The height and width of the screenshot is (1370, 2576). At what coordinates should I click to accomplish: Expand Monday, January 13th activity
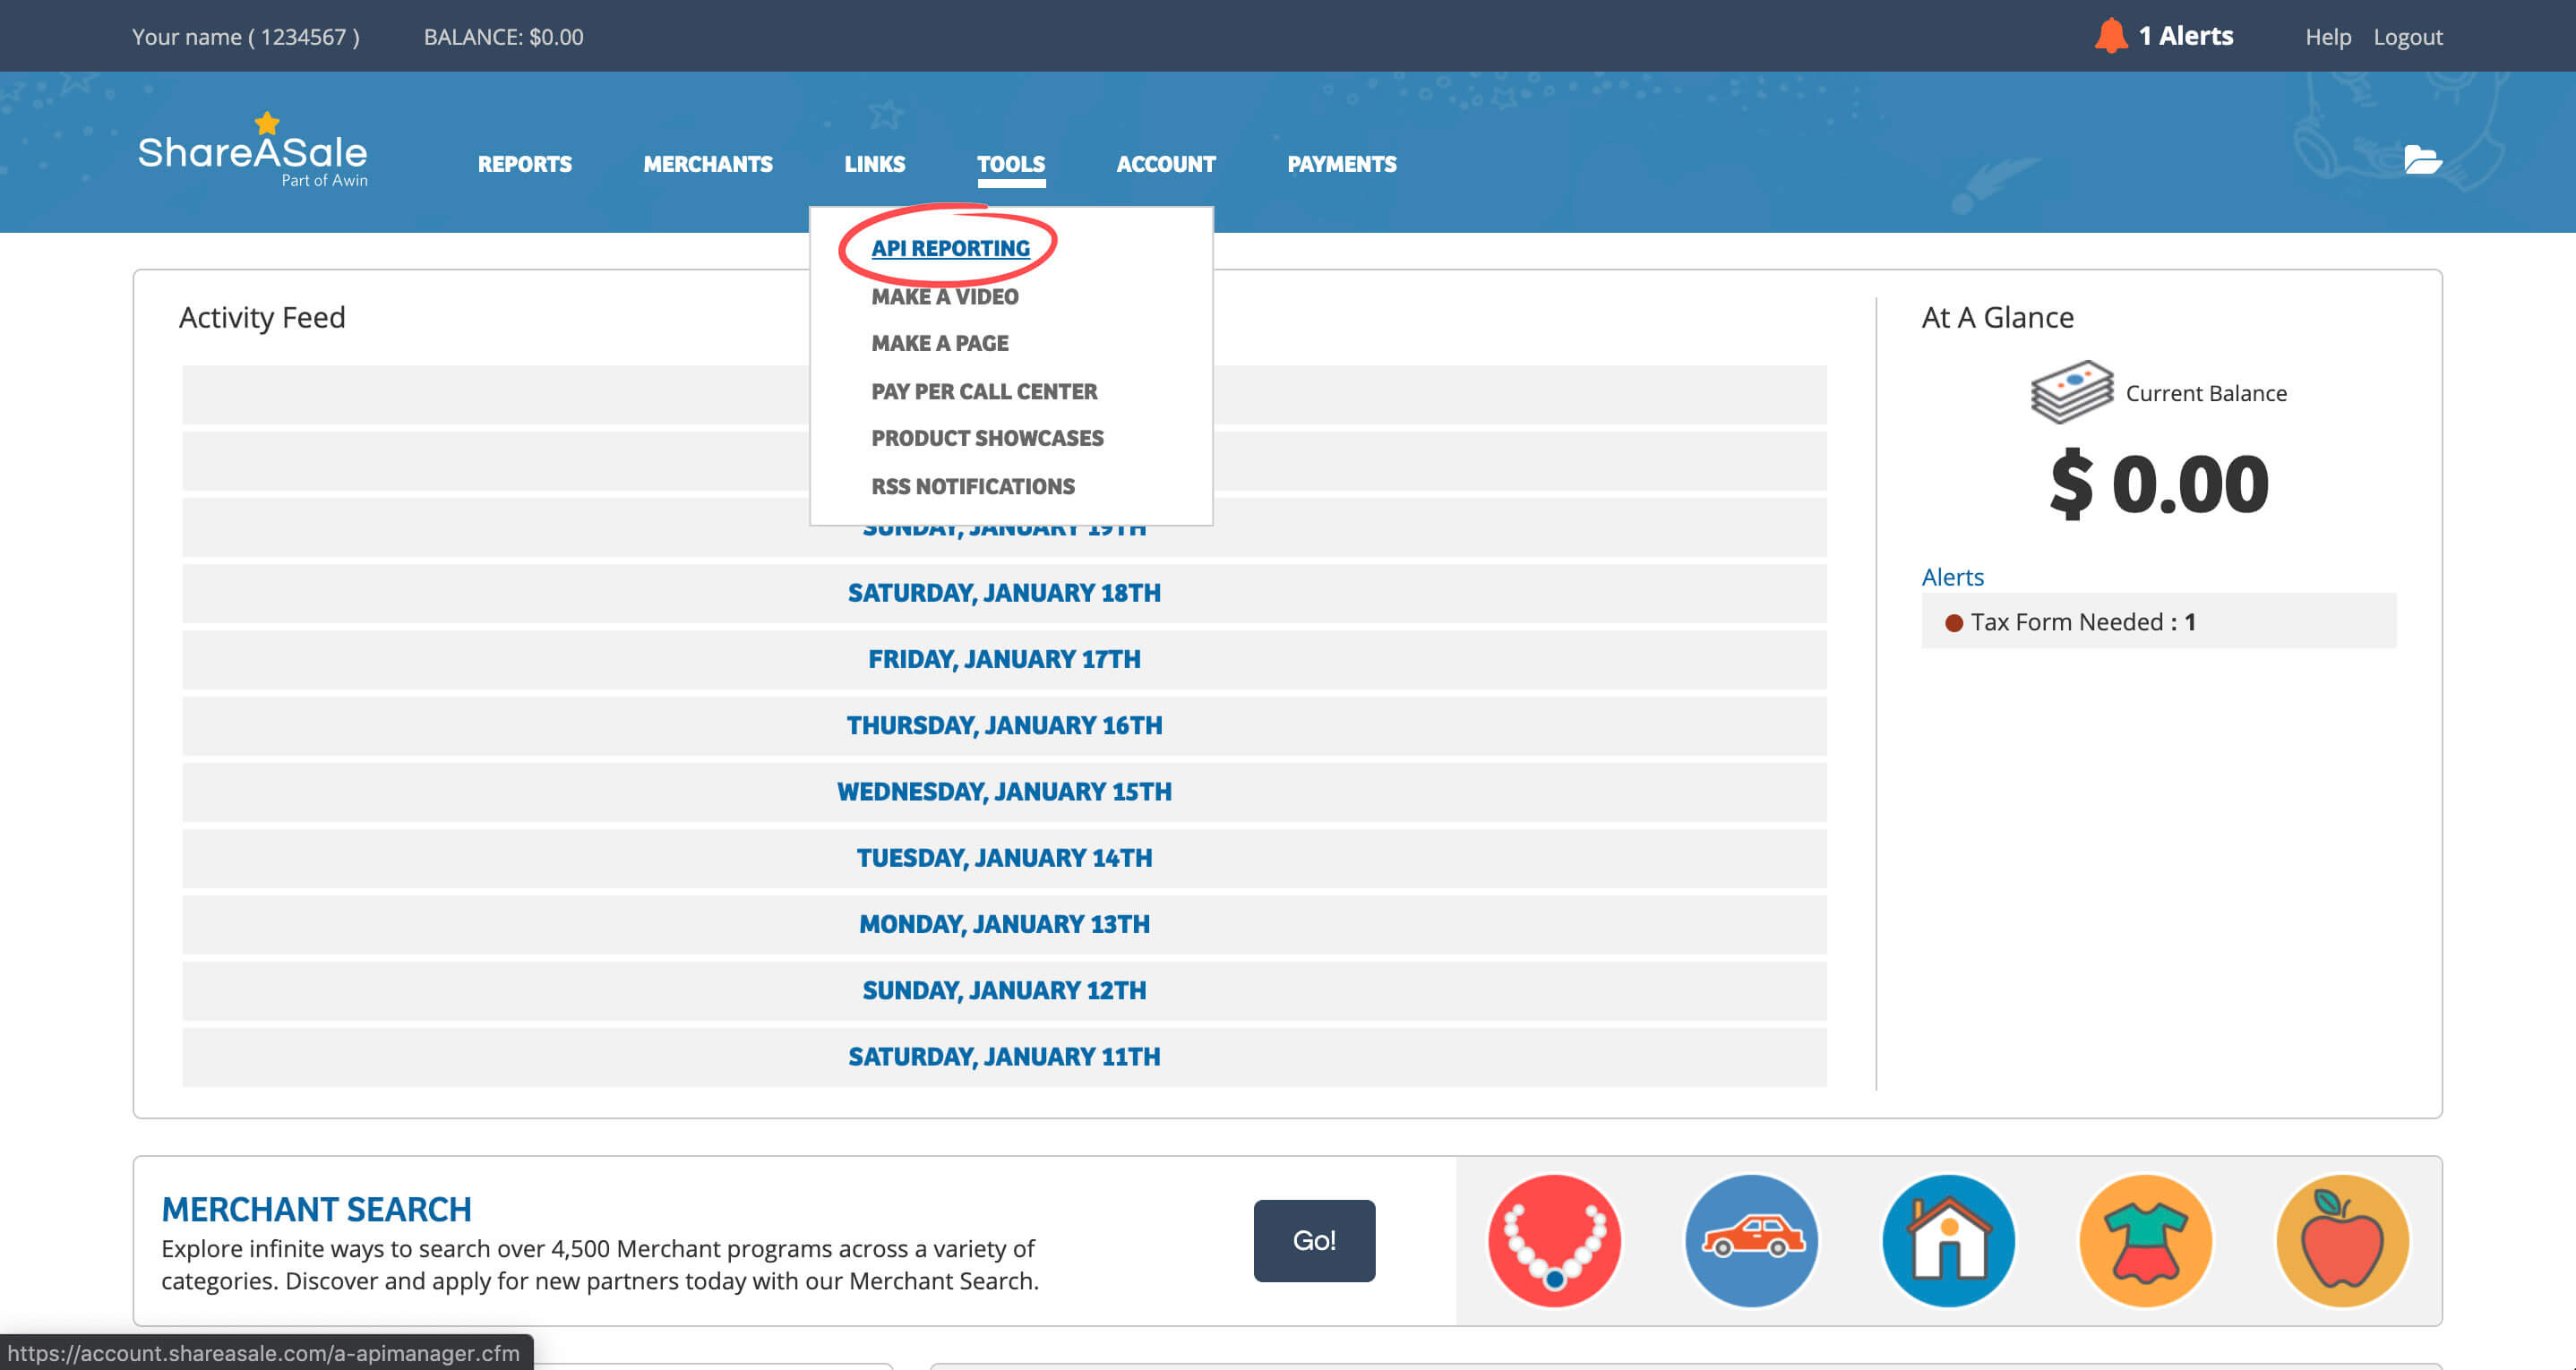[1004, 924]
